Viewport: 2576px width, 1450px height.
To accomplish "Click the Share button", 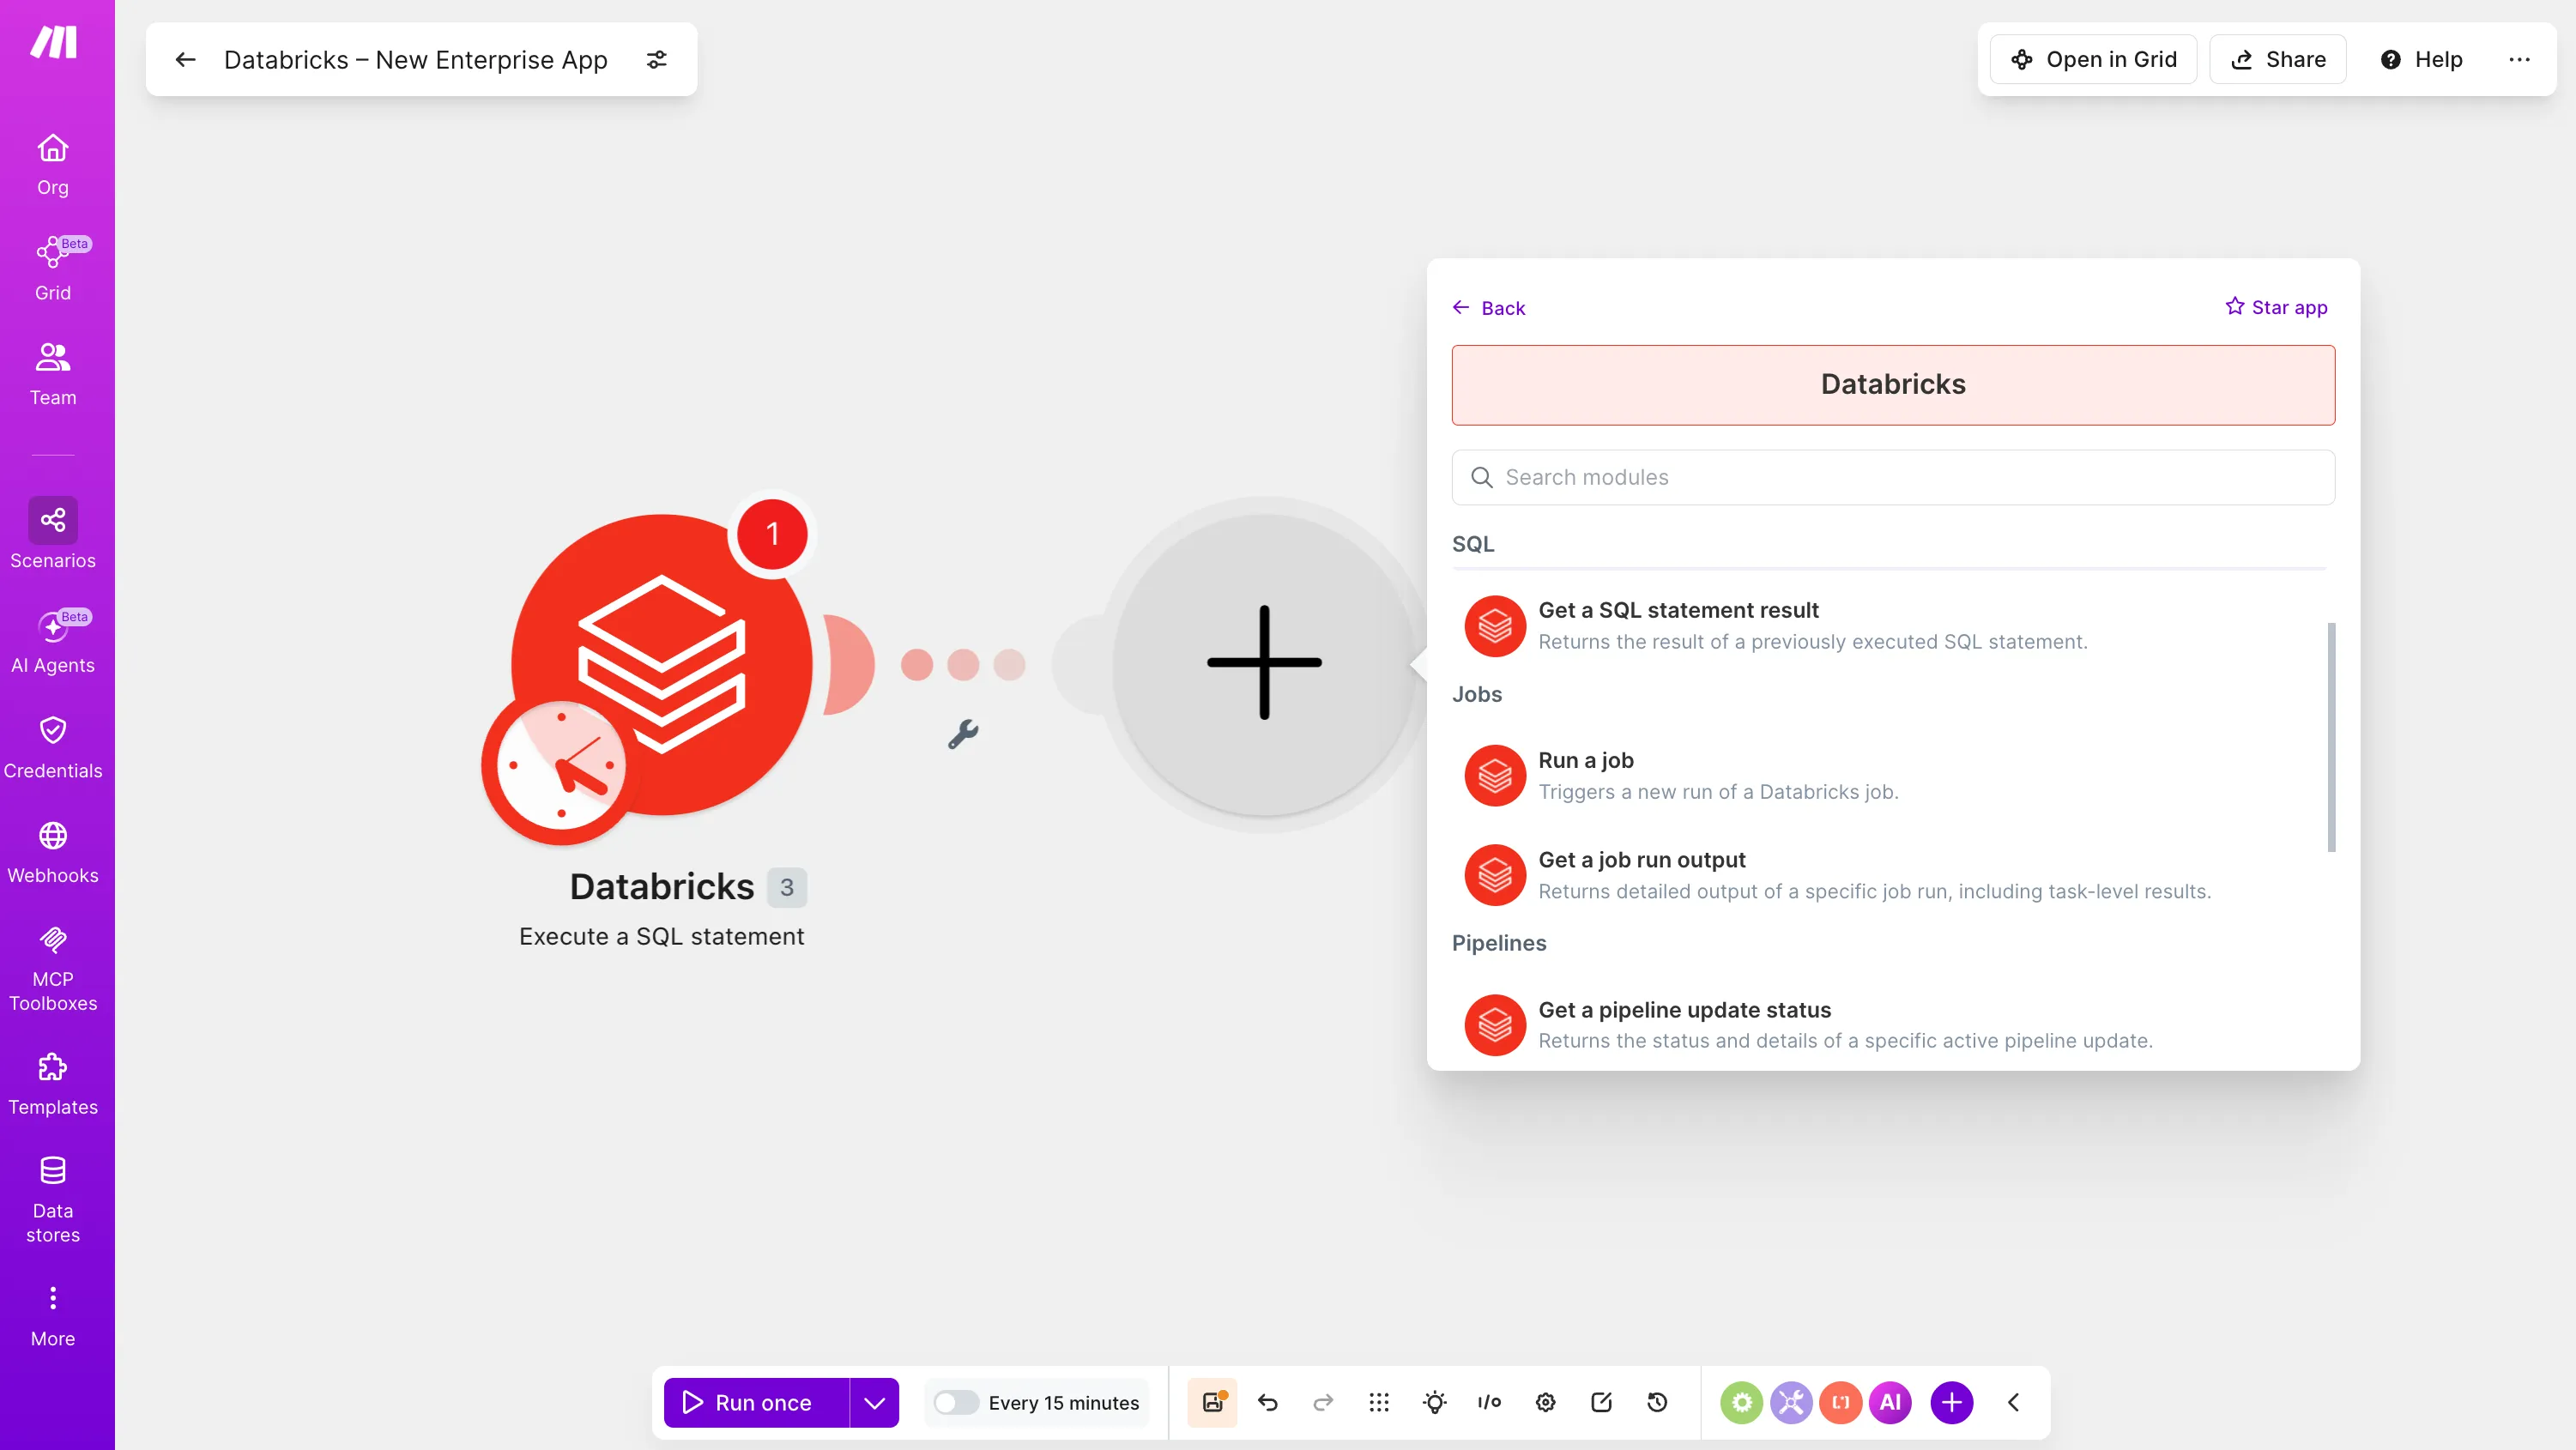I will (2278, 60).
